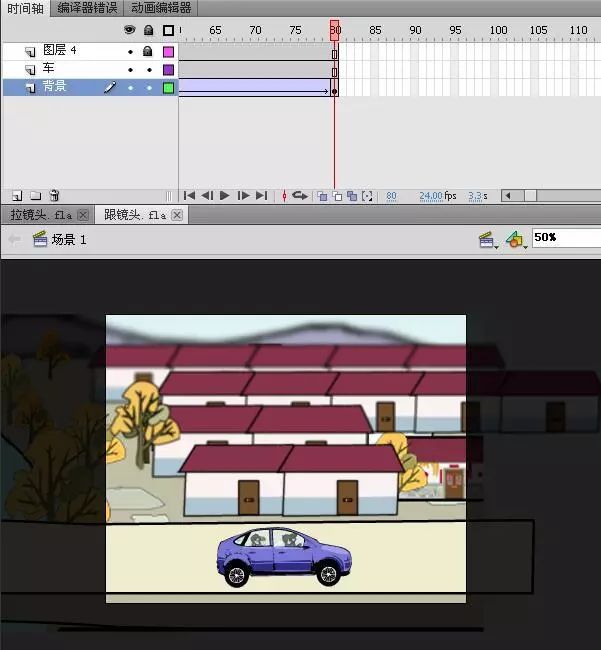Image resolution: width=601 pixels, height=650 pixels.
Task: Click the red playhead at frame 80
Action: [x=334, y=30]
